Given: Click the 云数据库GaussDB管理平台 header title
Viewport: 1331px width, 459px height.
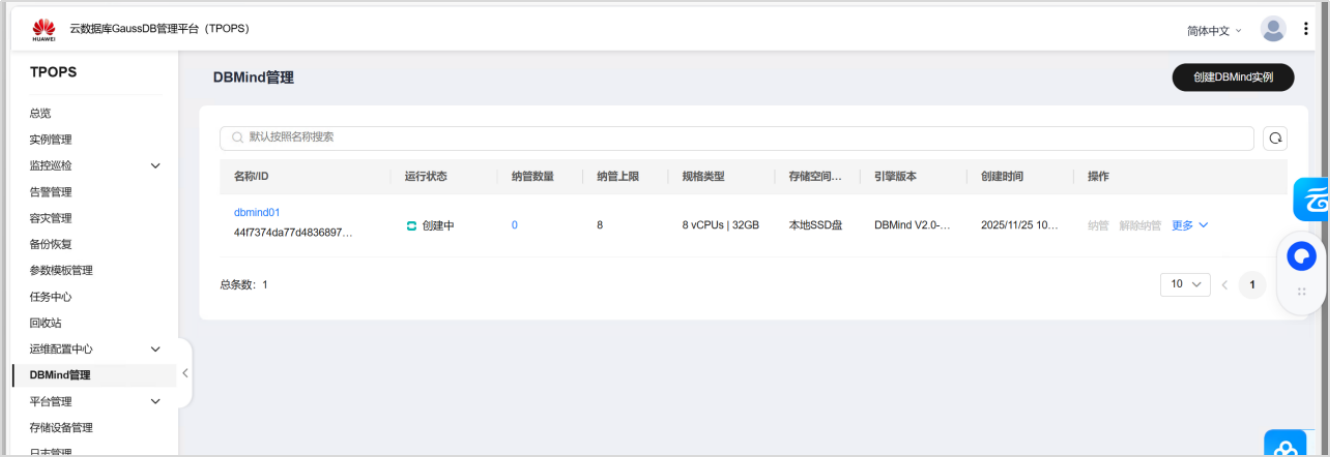Looking at the screenshot, I should (x=159, y=29).
